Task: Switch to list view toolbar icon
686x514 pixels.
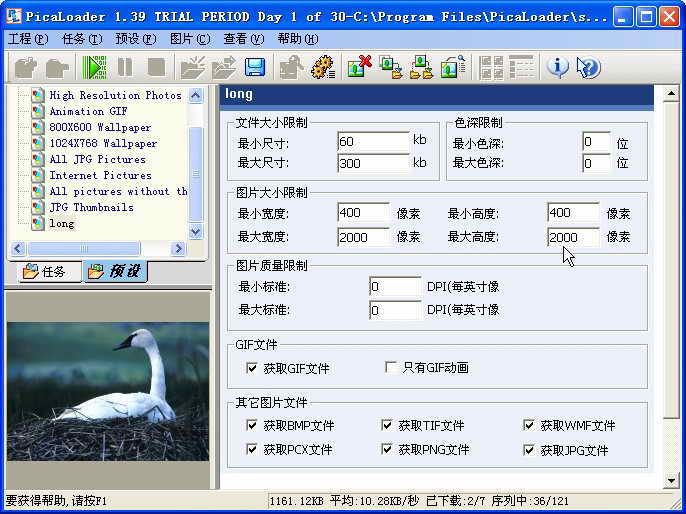Action: click(521, 68)
